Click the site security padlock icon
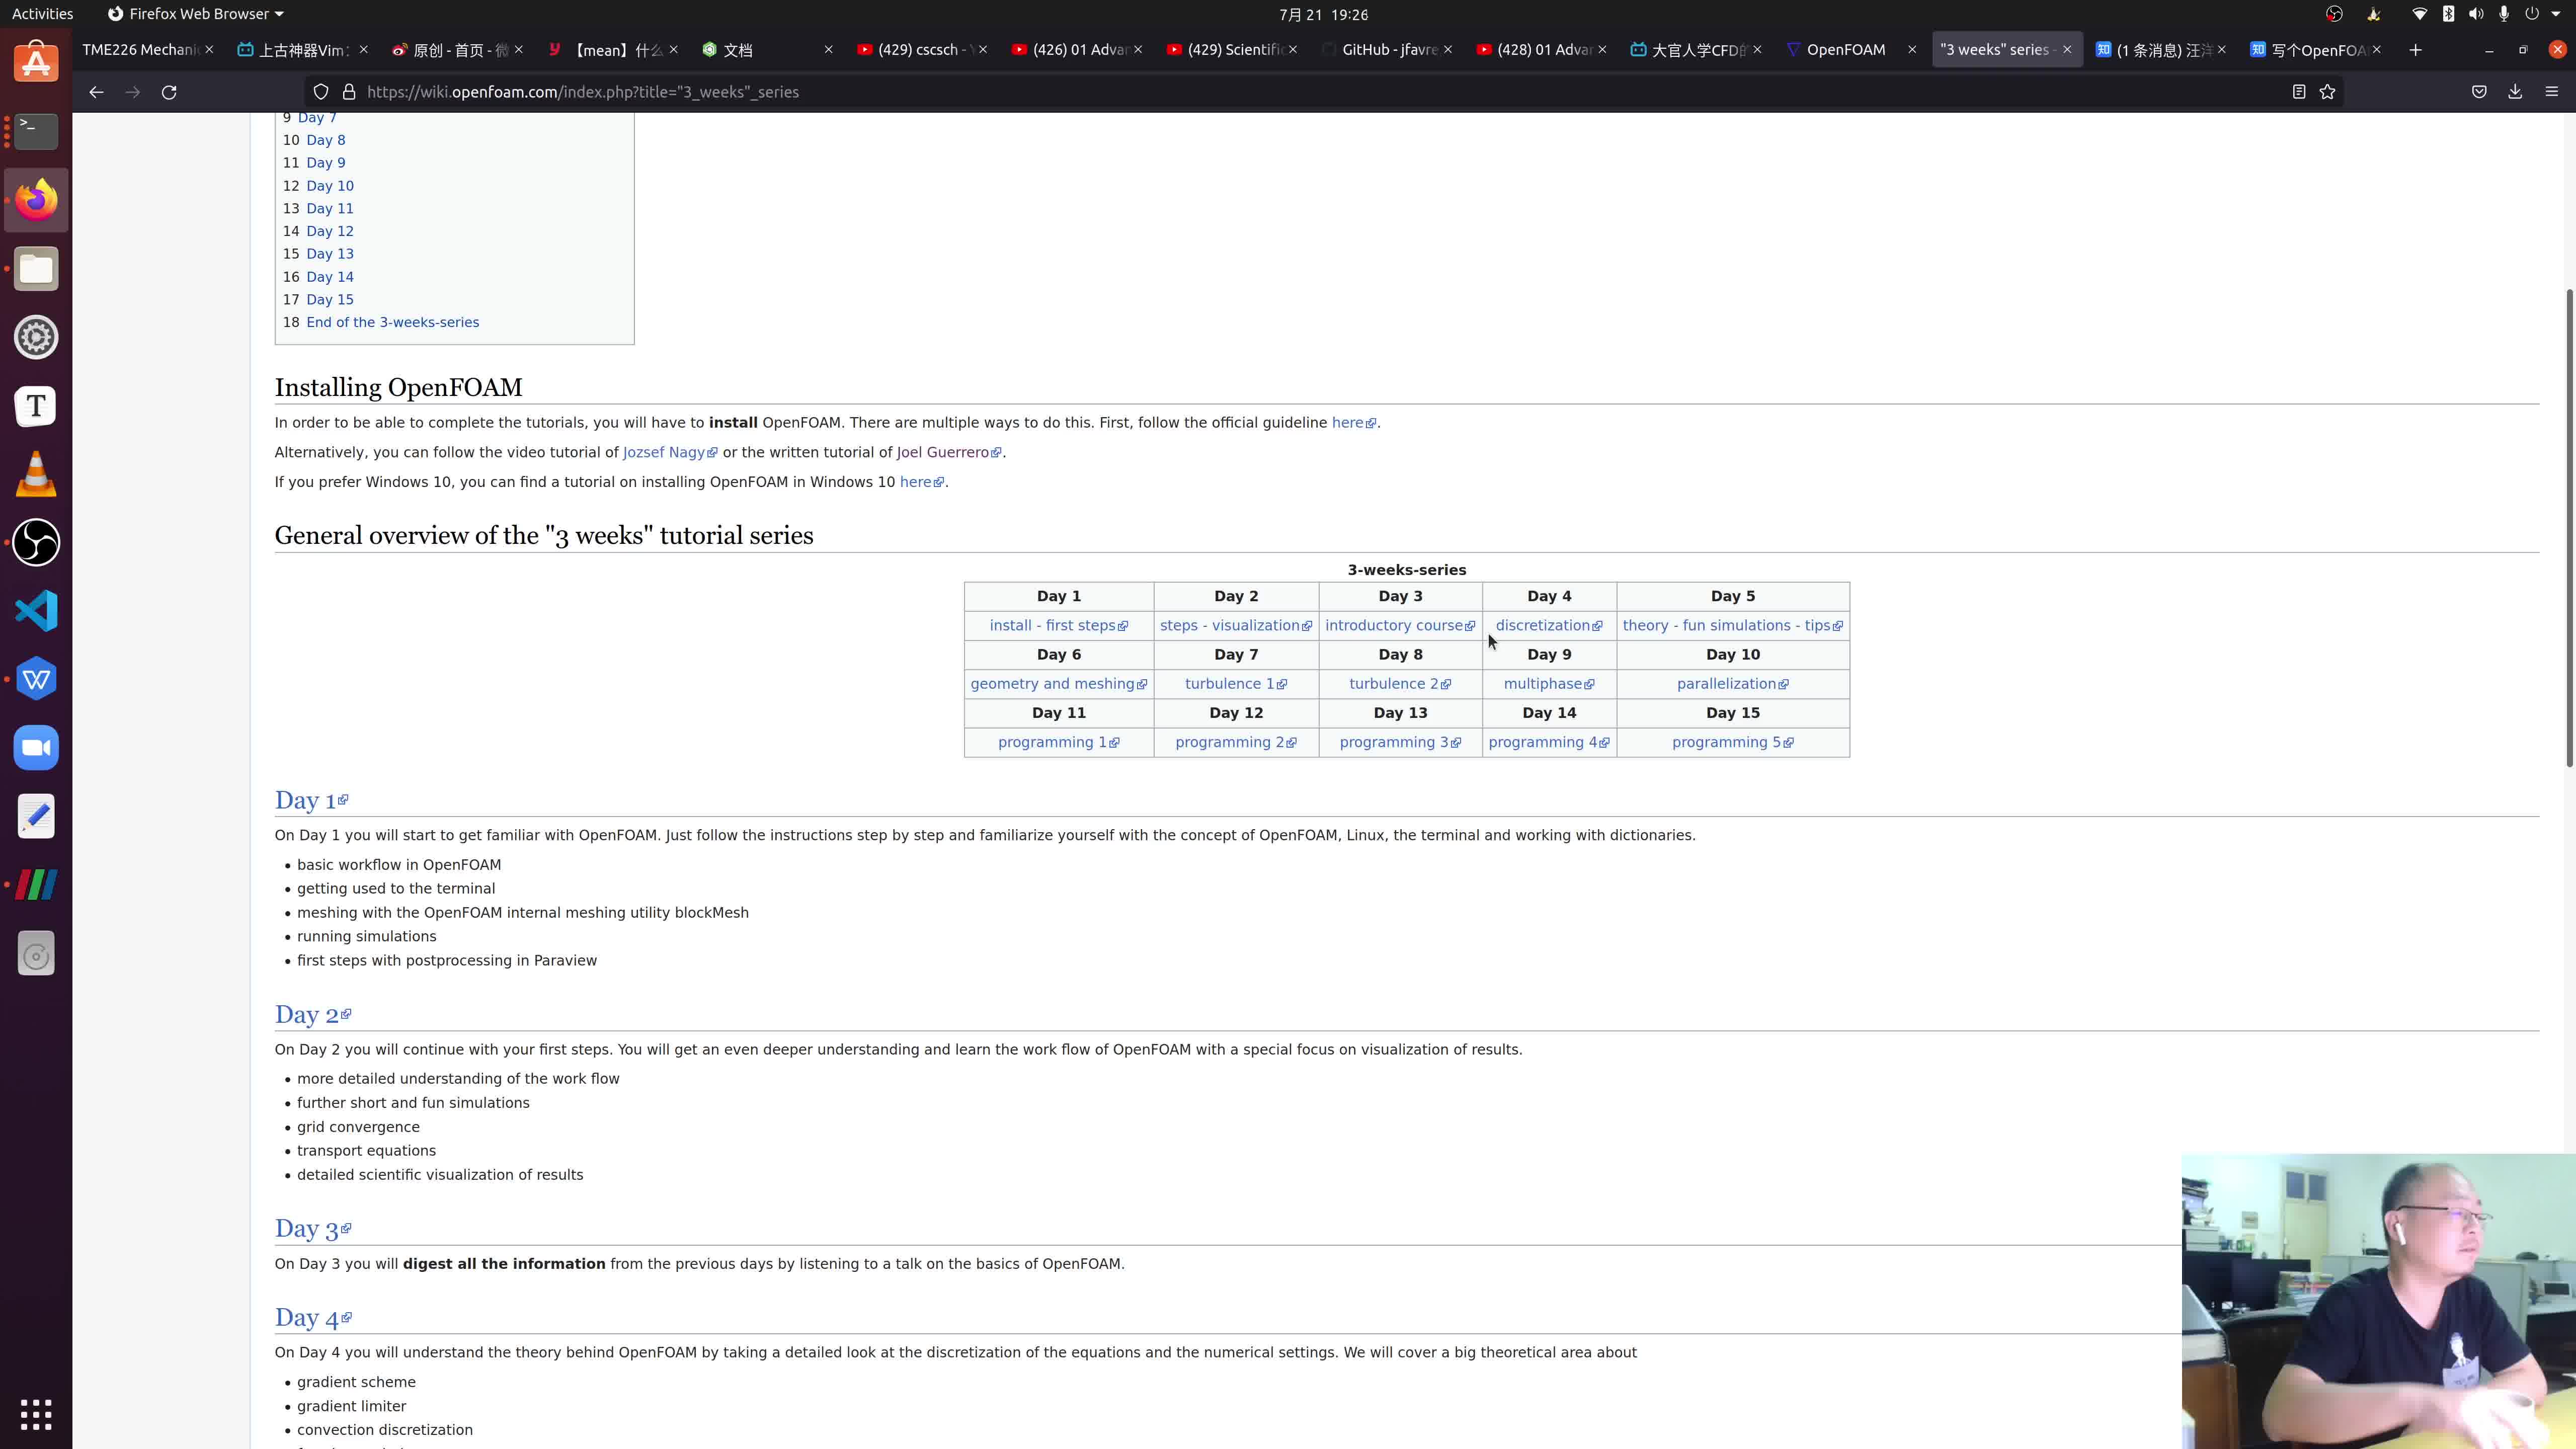 349,92
